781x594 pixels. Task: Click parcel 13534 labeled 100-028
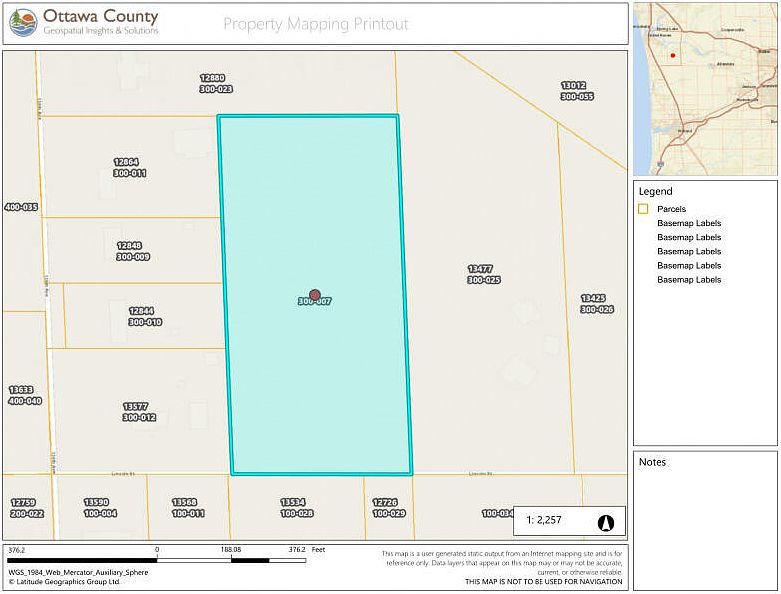[296, 507]
